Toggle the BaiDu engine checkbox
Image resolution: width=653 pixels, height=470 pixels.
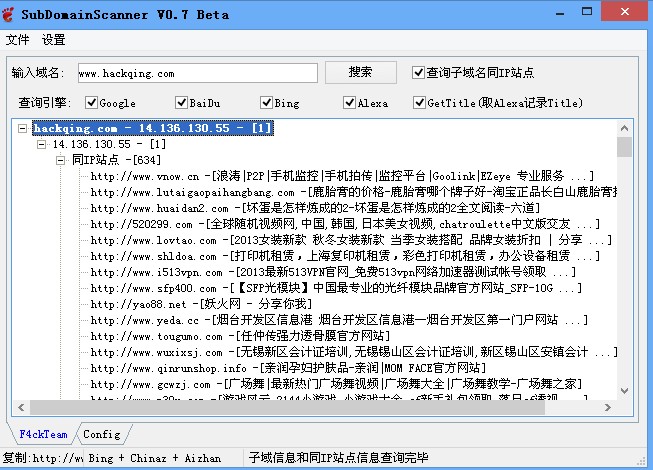click(x=181, y=102)
